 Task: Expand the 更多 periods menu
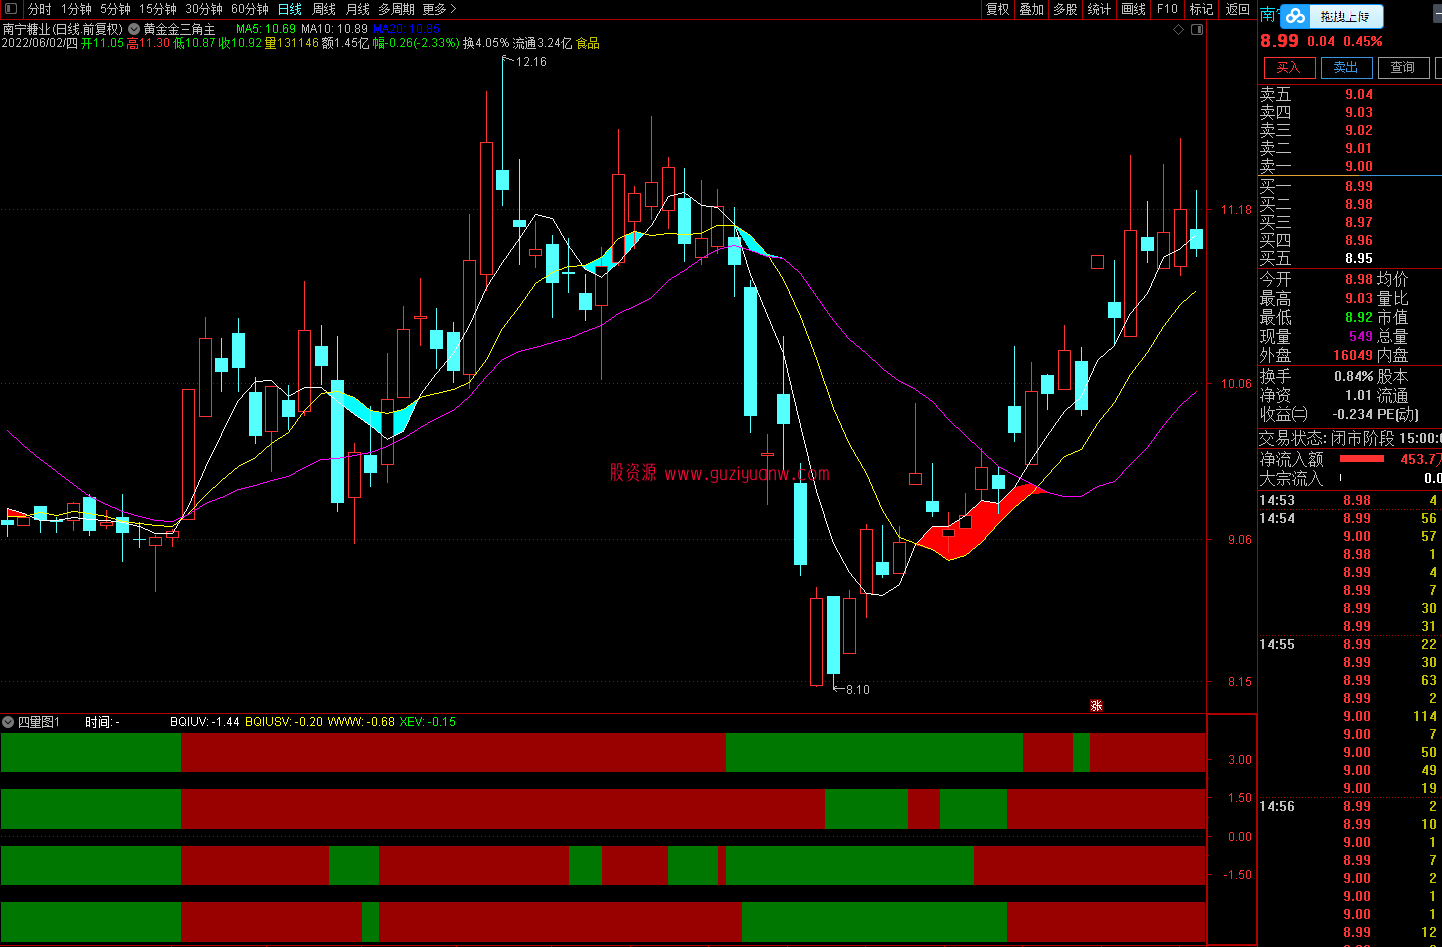(x=439, y=9)
